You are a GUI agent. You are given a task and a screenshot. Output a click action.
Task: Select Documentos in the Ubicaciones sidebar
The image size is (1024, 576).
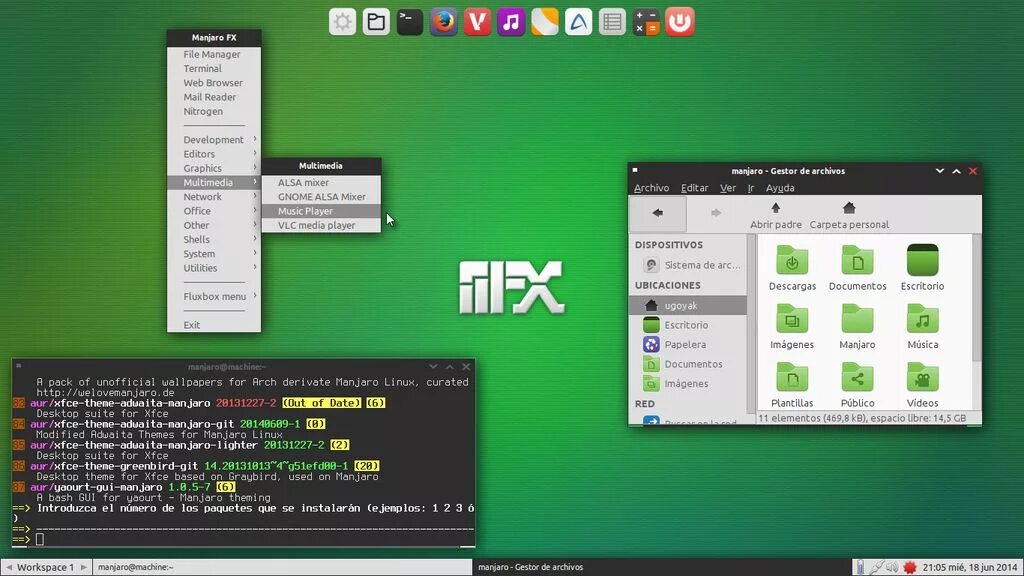coord(688,364)
